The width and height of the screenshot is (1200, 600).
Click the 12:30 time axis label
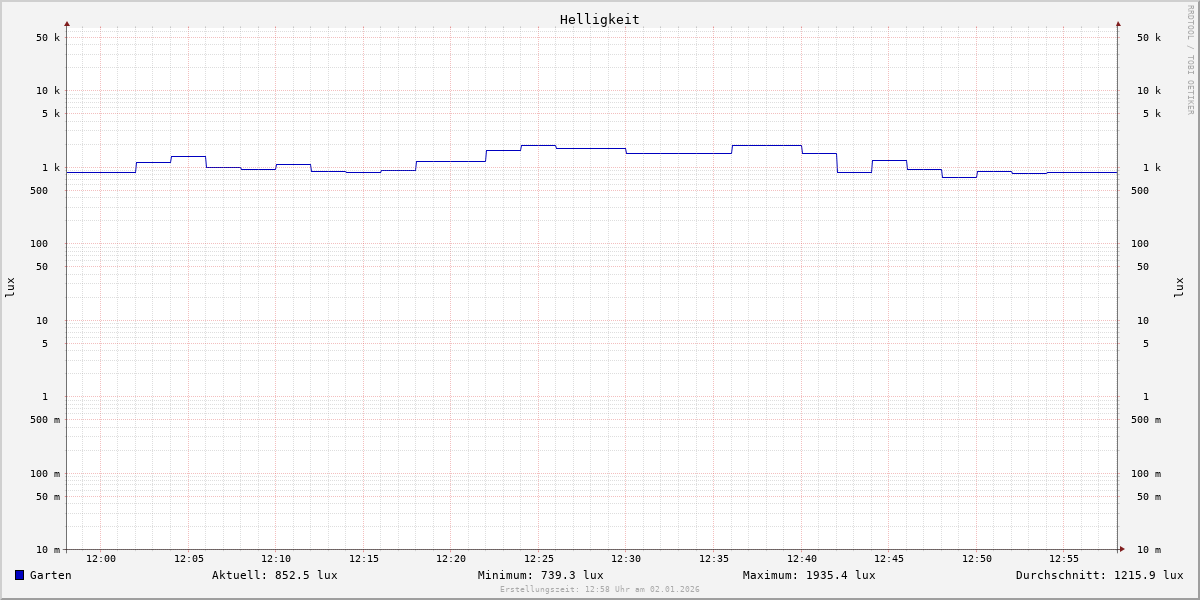626,559
